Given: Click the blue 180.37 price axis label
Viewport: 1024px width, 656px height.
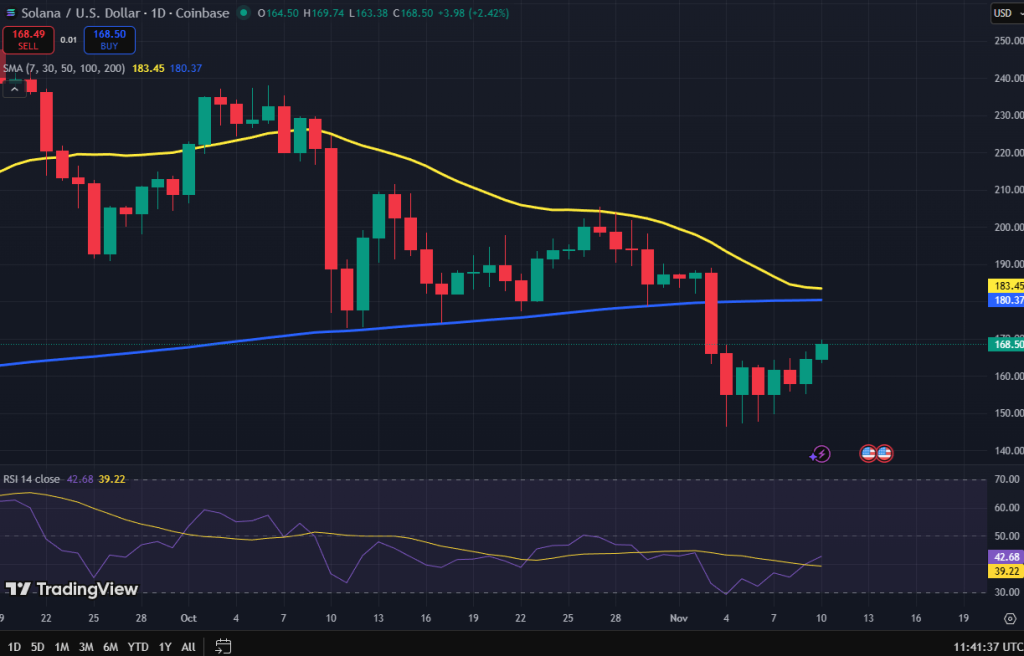Looking at the screenshot, I should [x=1006, y=301].
